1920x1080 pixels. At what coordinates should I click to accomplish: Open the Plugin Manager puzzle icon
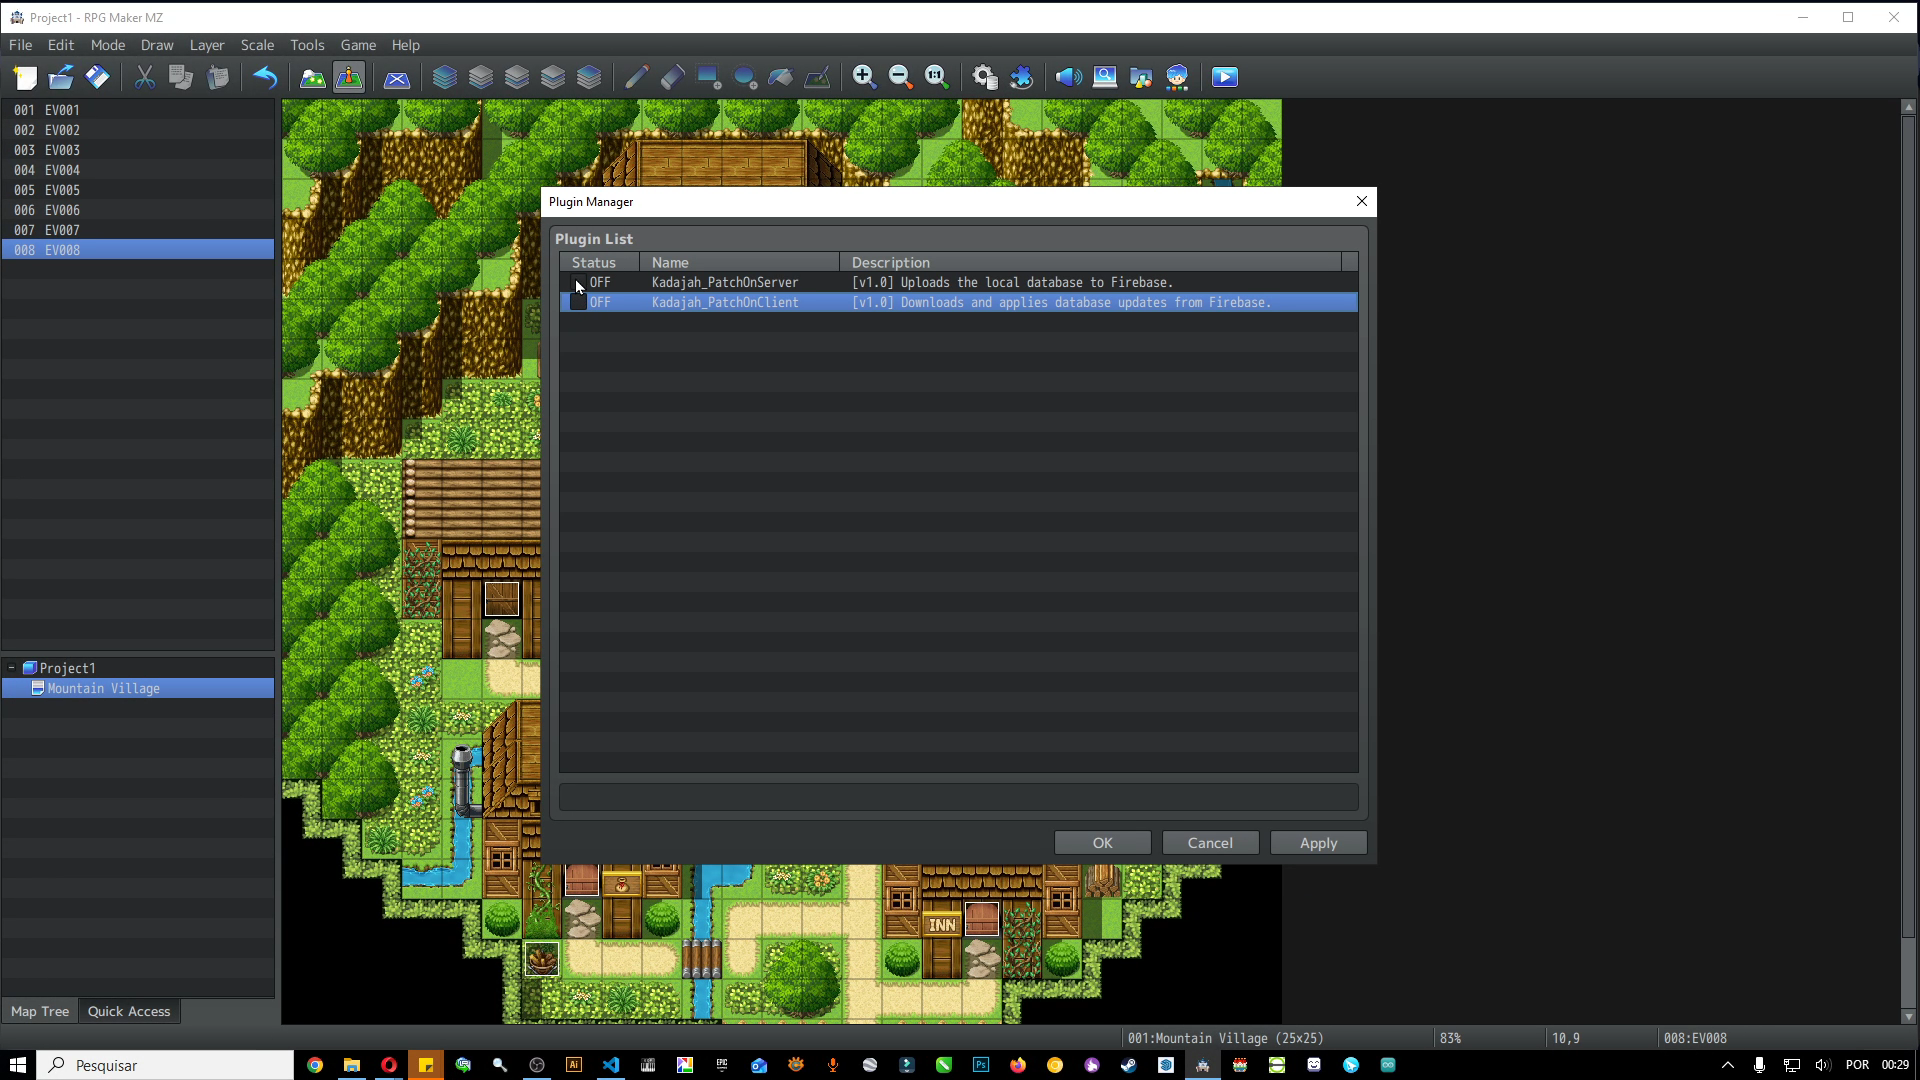(1021, 77)
